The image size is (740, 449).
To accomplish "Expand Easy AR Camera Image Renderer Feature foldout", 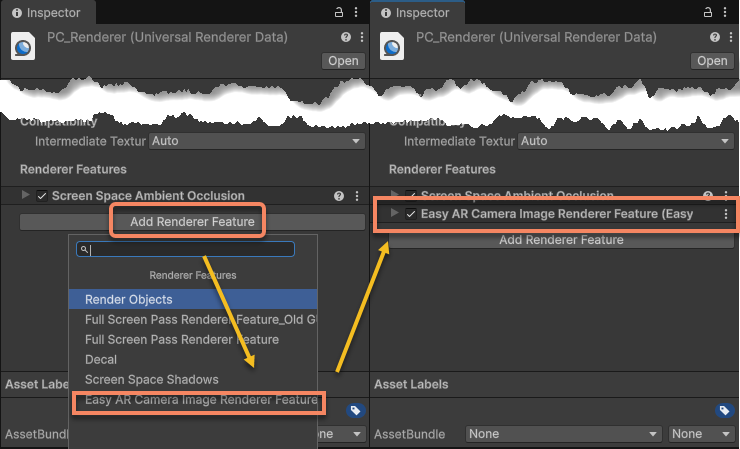I will click(x=395, y=213).
